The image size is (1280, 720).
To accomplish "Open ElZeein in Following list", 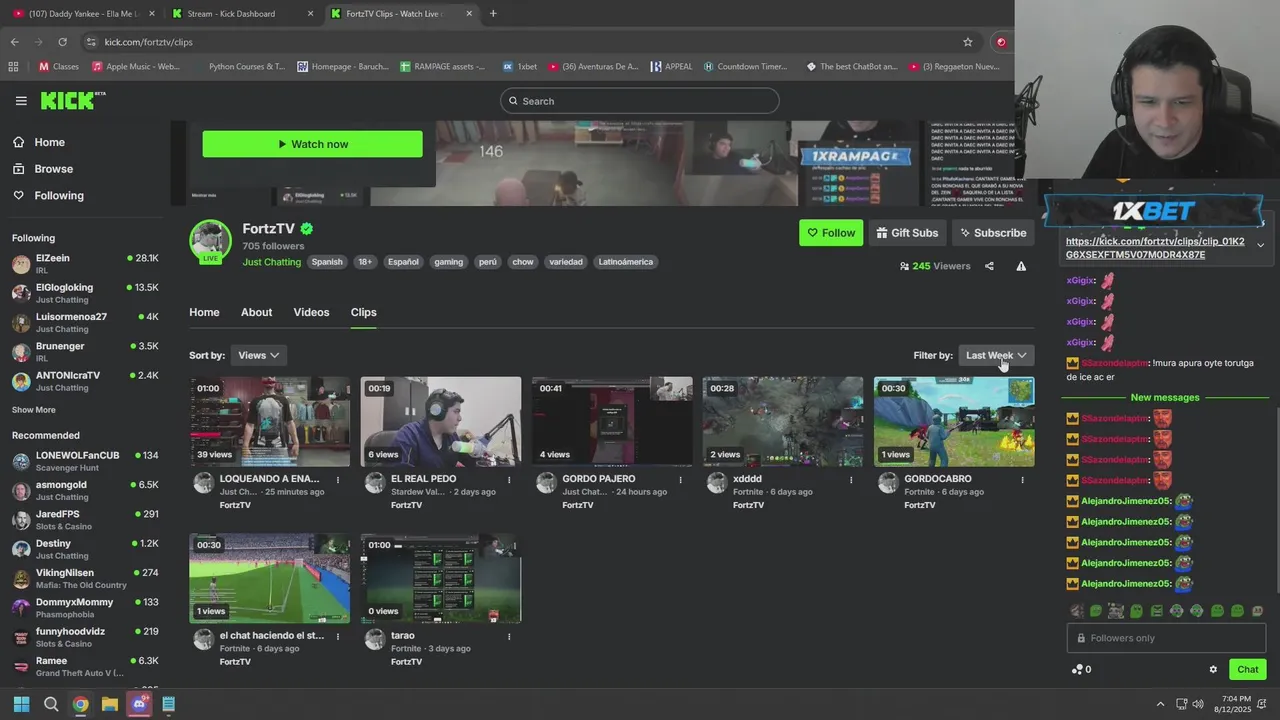I will click(85, 264).
